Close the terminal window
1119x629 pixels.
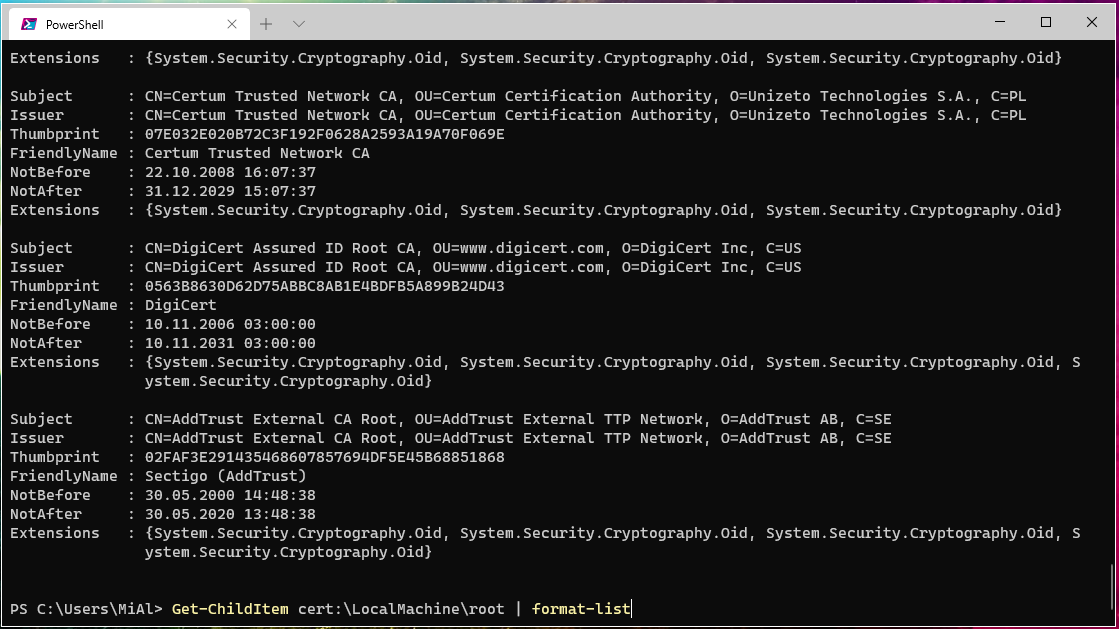point(1092,22)
